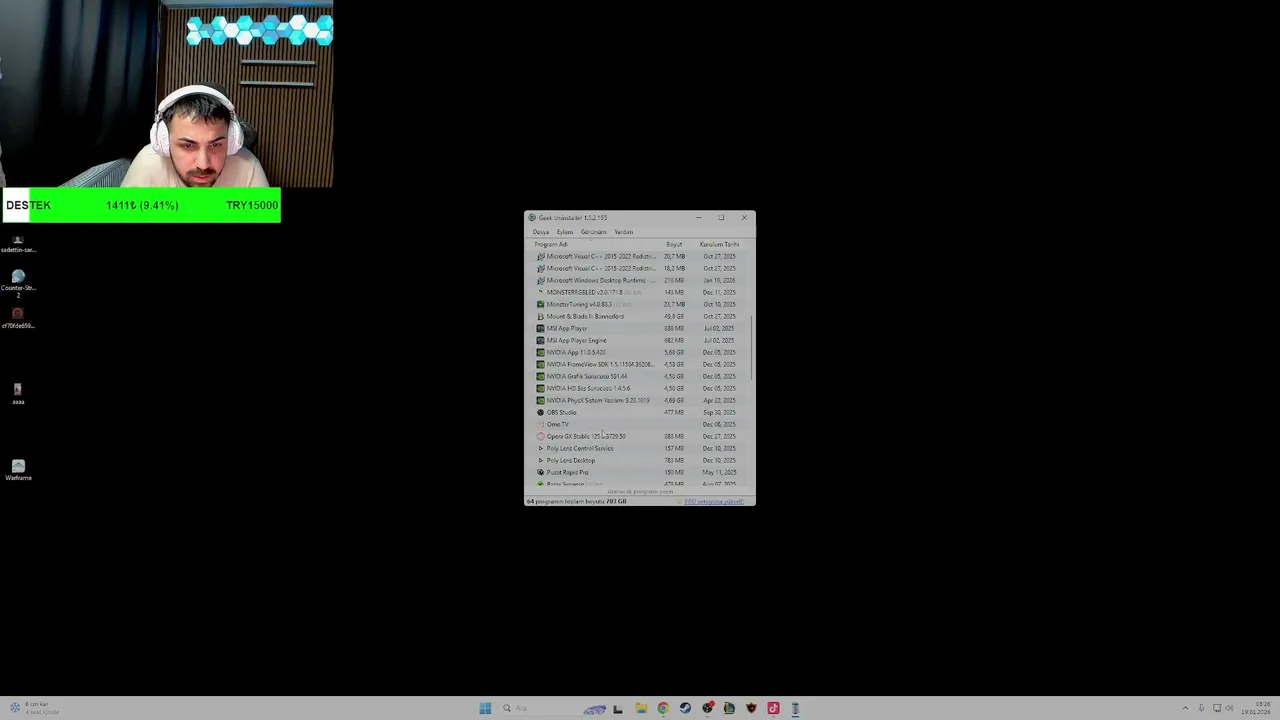Viewport: 1280px width, 720px height.
Task: Open the Yardım menu
Action: coord(624,232)
